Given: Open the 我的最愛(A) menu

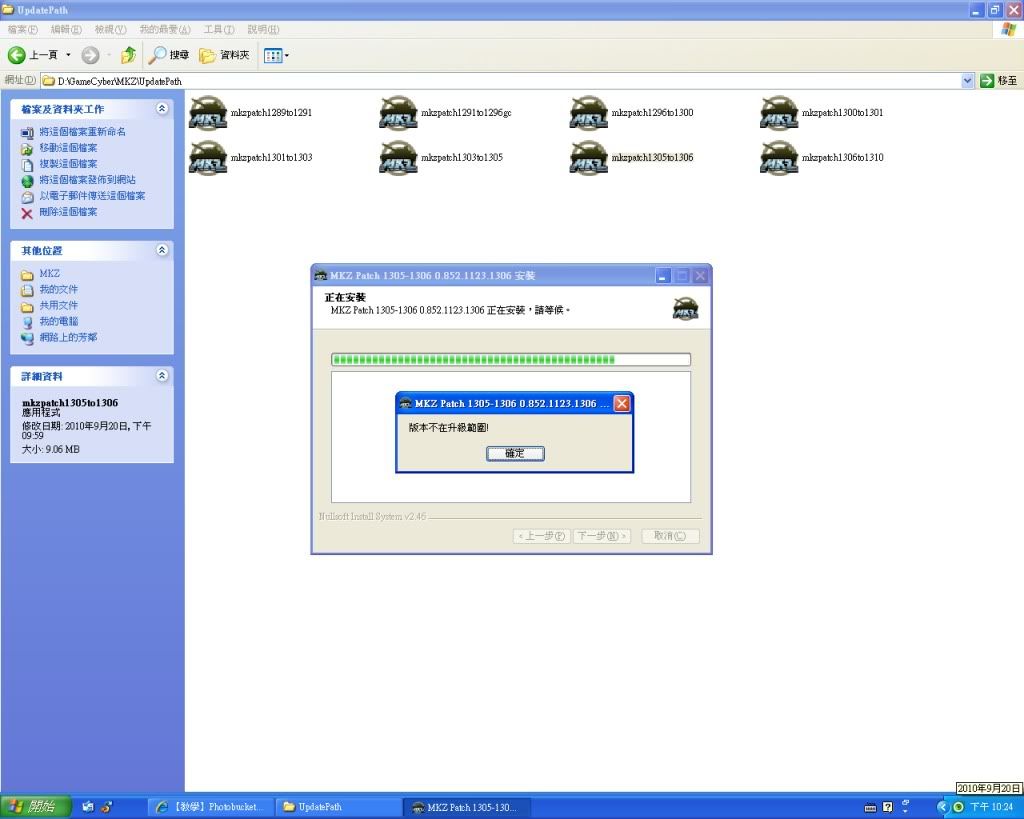Looking at the screenshot, I should click(165, 29).
